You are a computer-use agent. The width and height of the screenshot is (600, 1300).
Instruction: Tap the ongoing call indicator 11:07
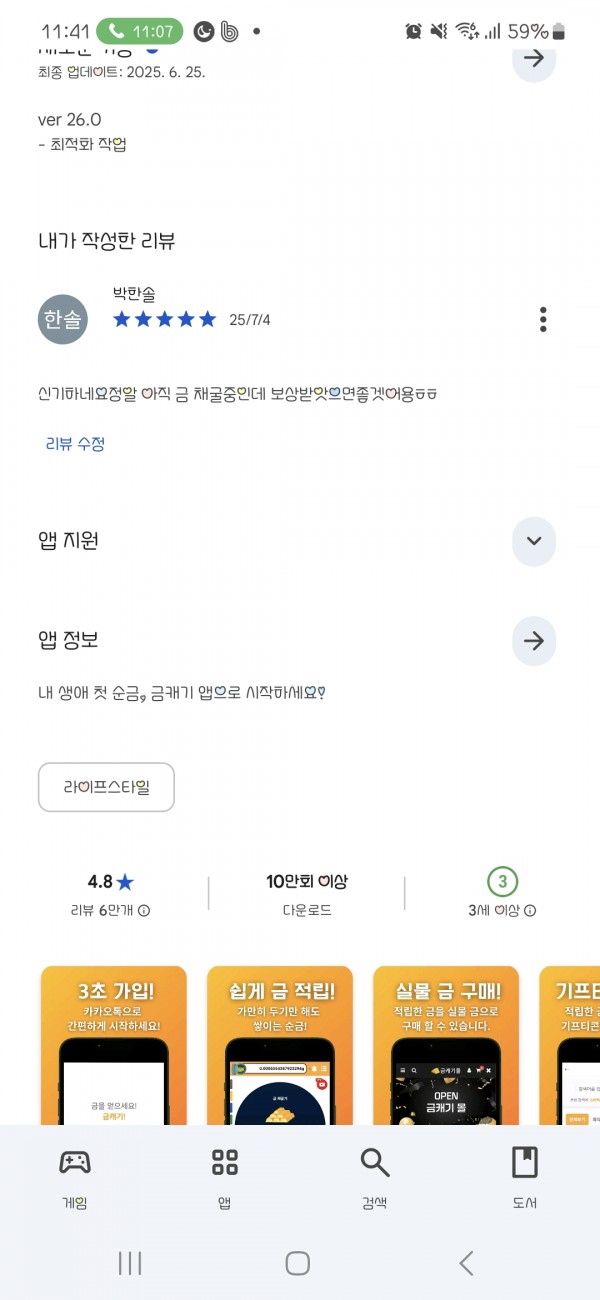point(140,32)
